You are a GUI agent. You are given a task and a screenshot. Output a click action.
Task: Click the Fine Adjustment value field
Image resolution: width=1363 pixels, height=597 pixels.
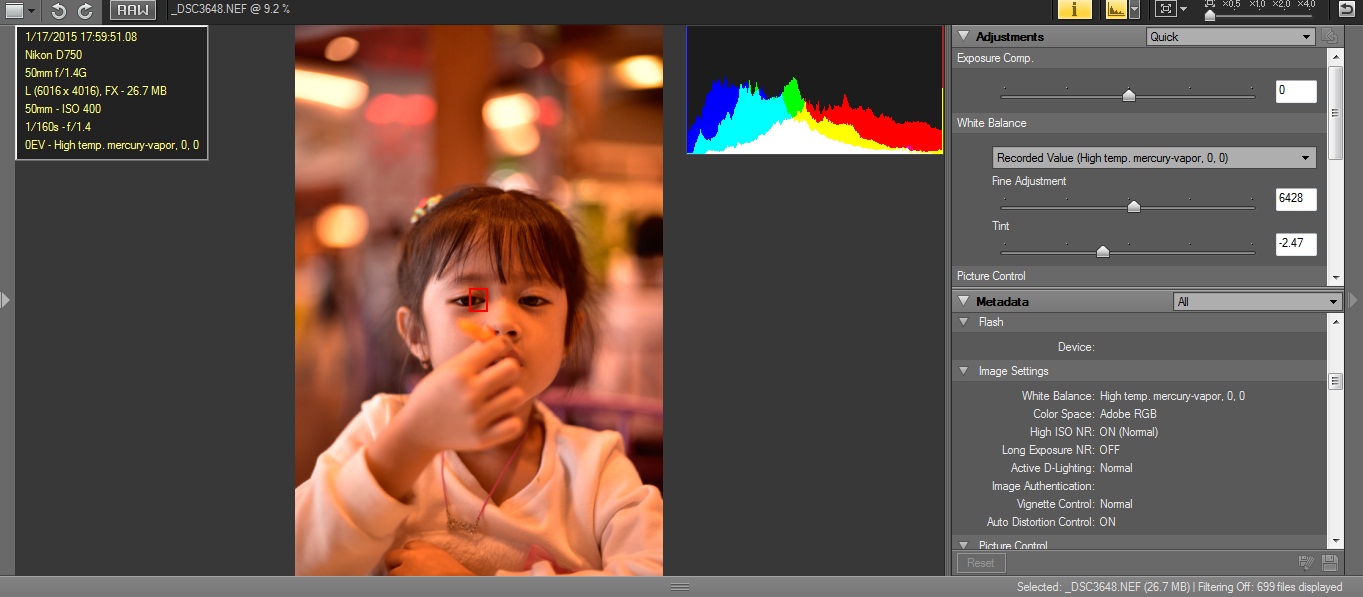tap(1295, 199)
